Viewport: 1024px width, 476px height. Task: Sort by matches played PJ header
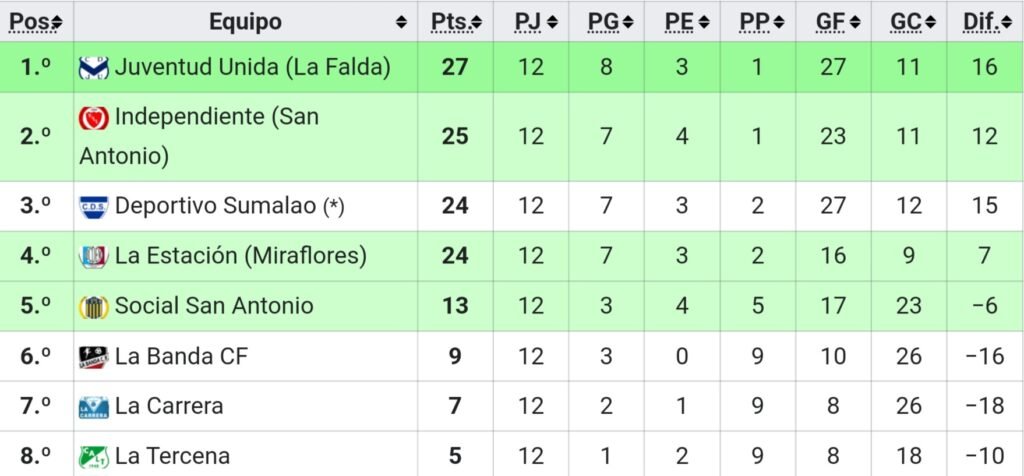[552, 23]
